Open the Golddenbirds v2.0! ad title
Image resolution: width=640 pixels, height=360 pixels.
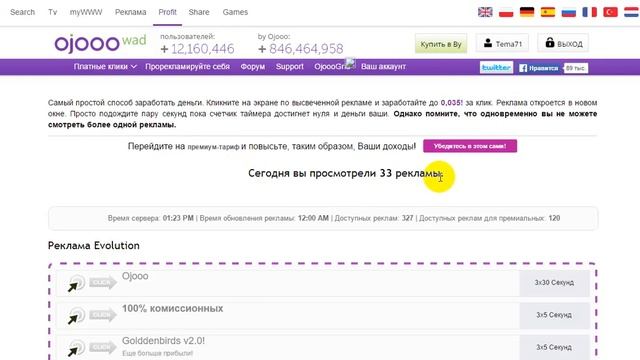coord(163,341)
